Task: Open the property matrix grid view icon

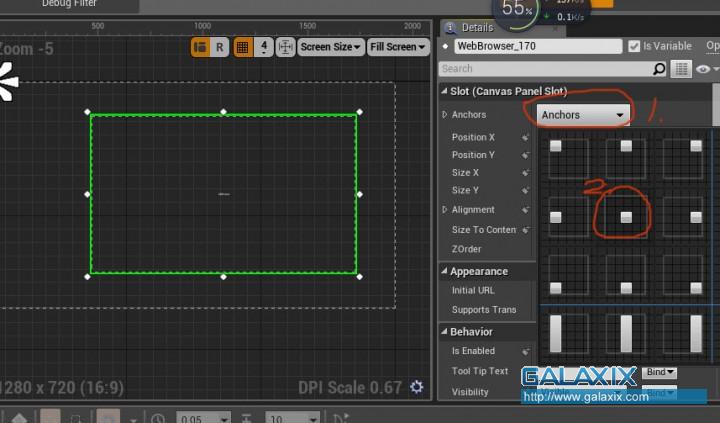Action: 681,69
